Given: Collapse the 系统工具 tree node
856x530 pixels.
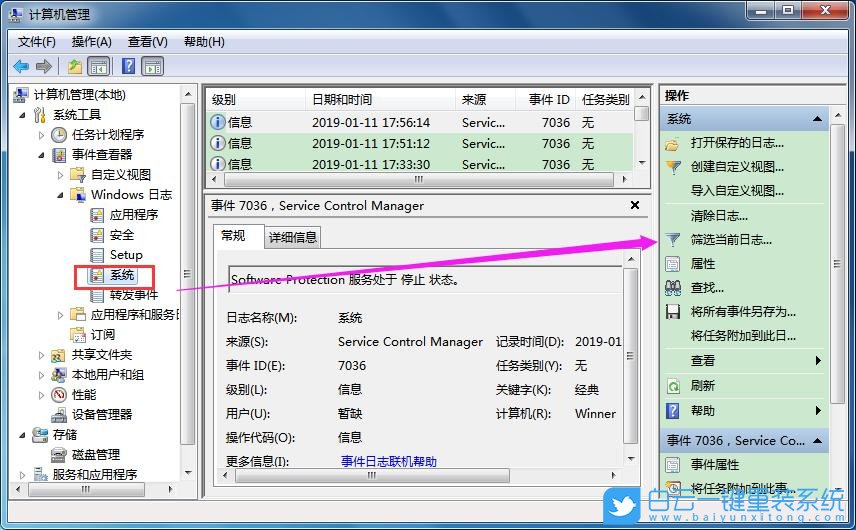Looking at the screenshot, I should (x=22, y=115).
